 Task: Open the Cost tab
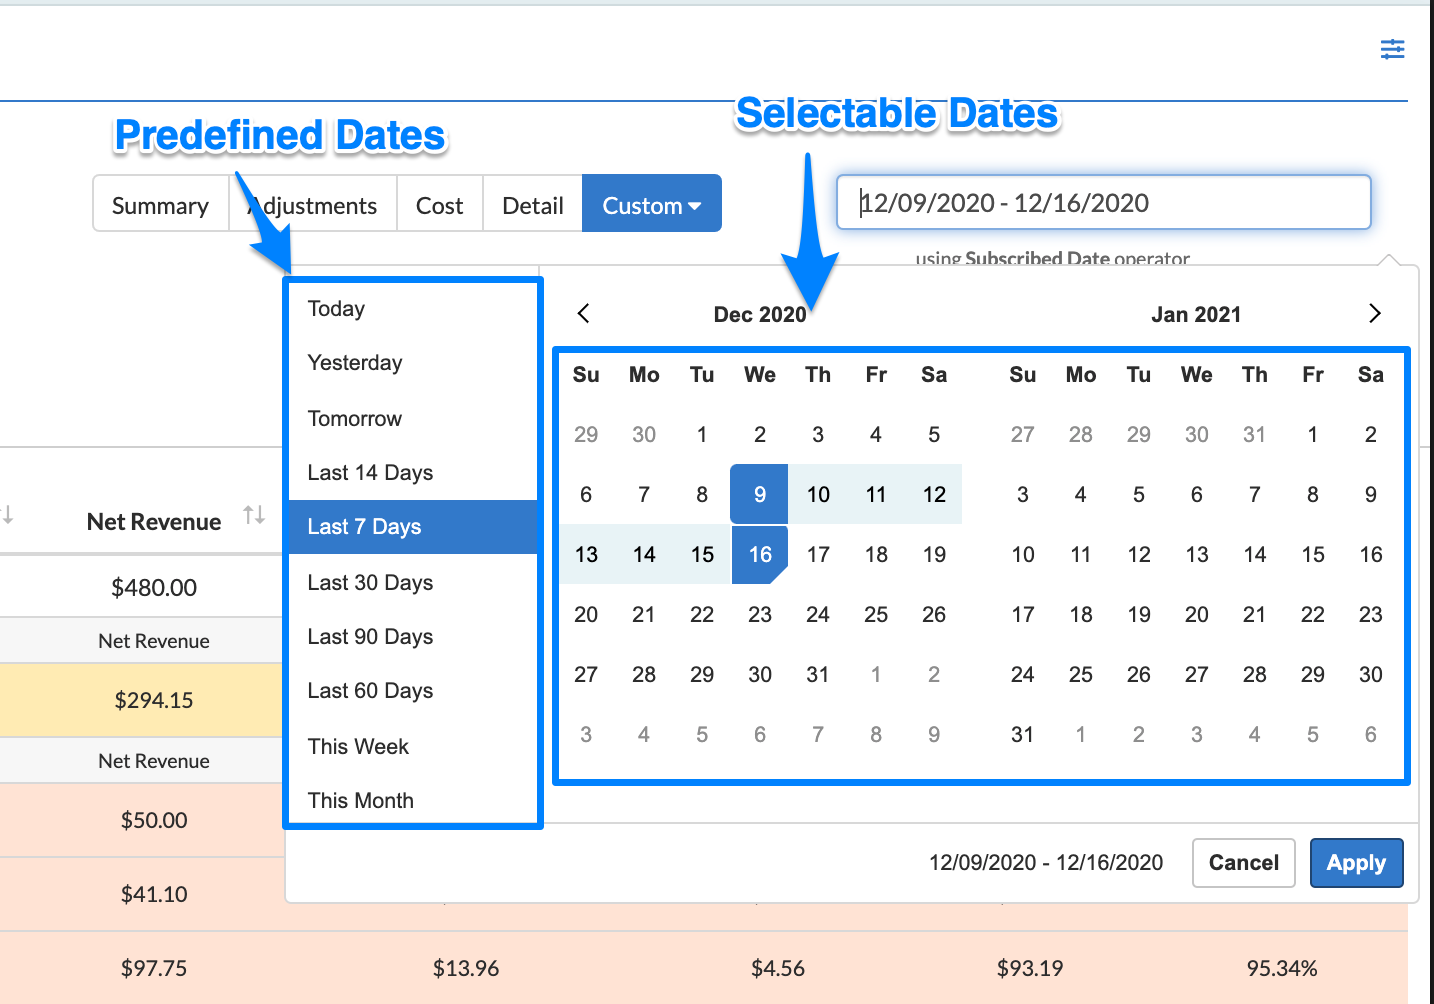click(439, 205)
